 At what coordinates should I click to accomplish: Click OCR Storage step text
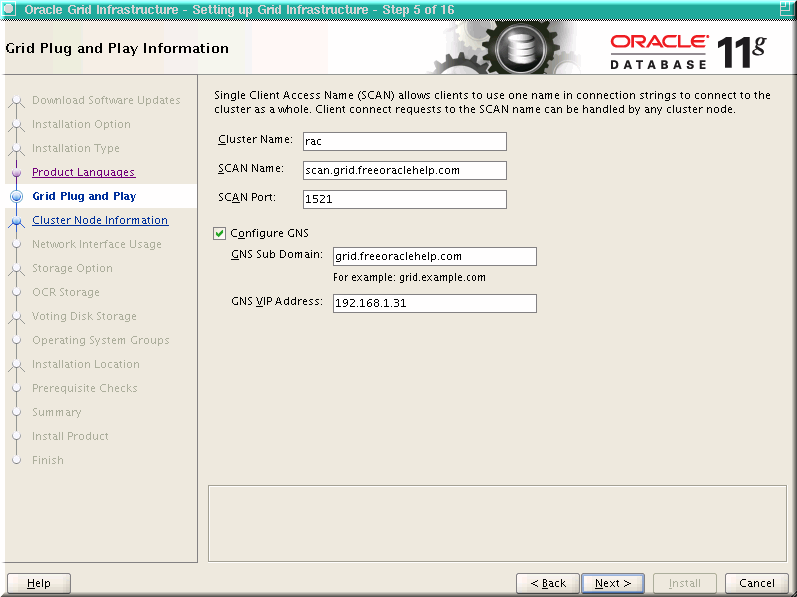tap(66, 292)
